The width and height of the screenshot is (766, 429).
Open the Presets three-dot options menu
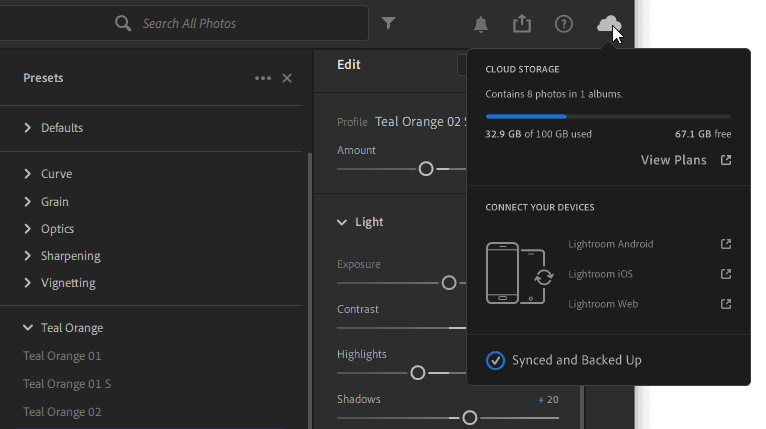point(263,78)
